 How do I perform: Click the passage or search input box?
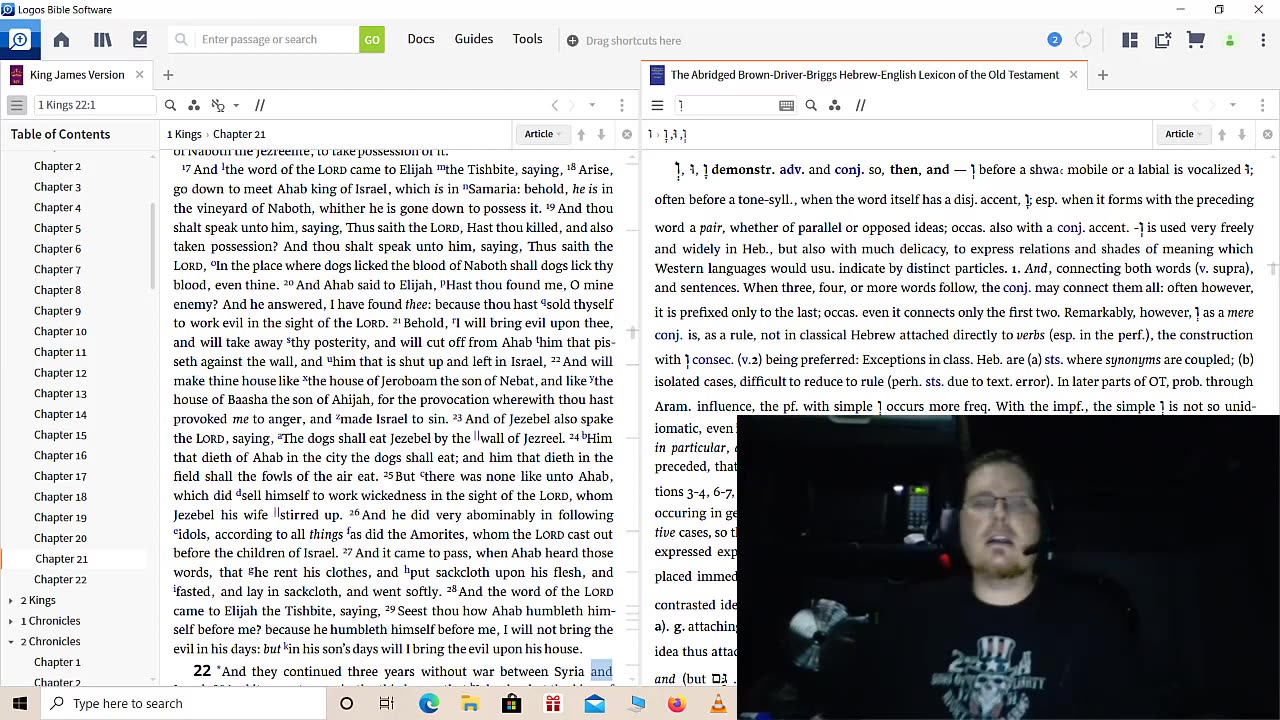(264, 40)
